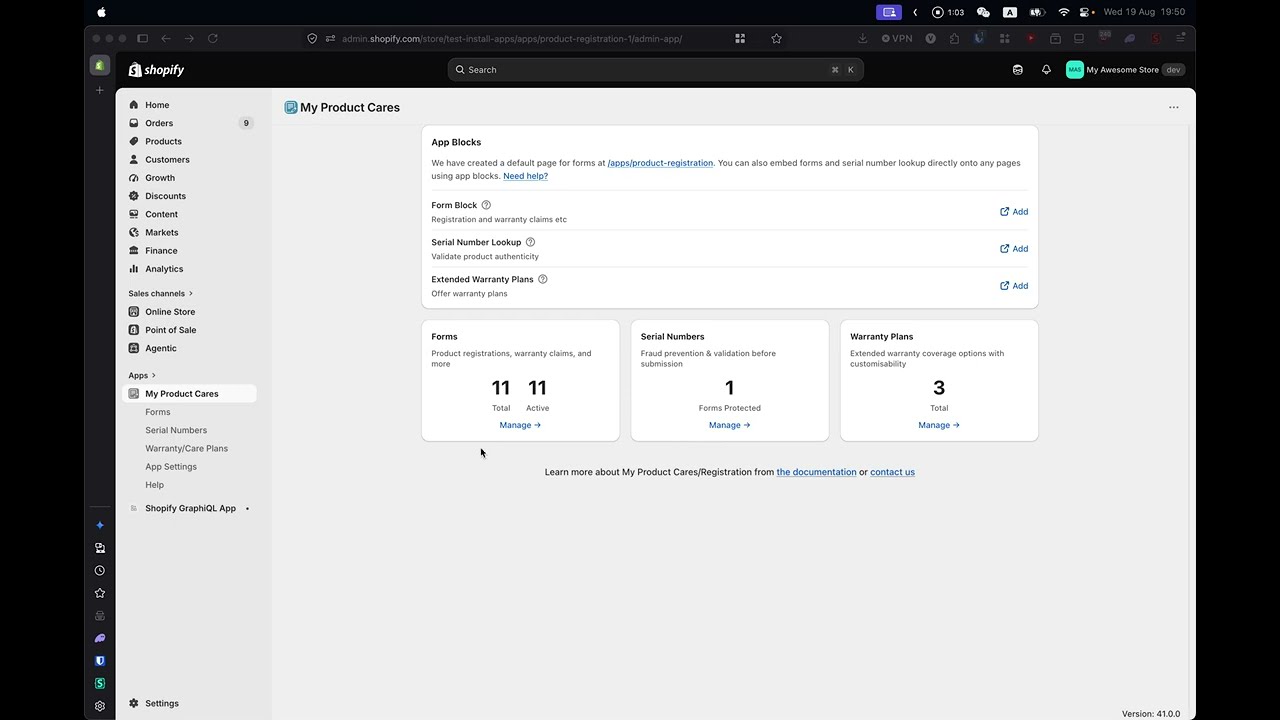Bookmark page with the star icon
1280x720 pixels.
(776, 38)
